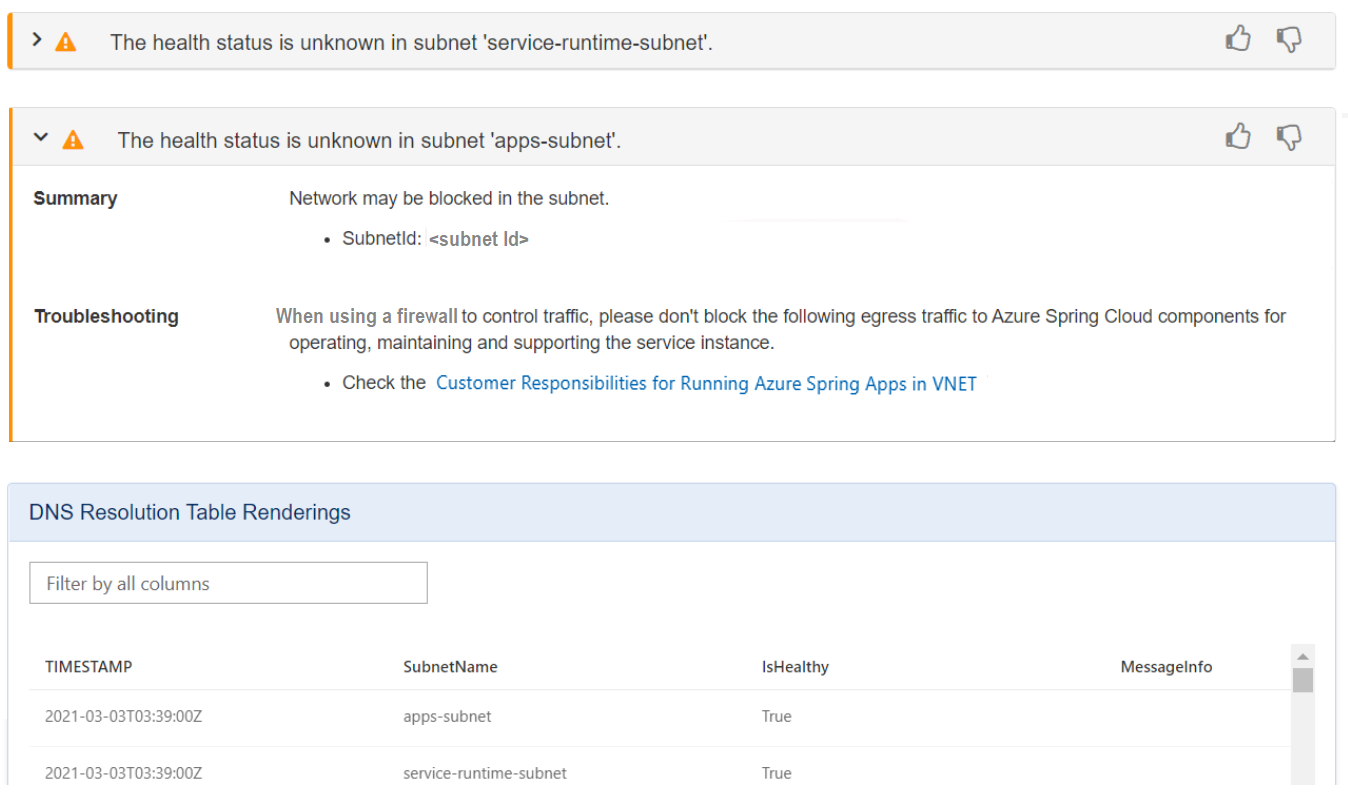Sort by IsHealthy column header
The image size is (1348, 795).
tap(795, 667)
